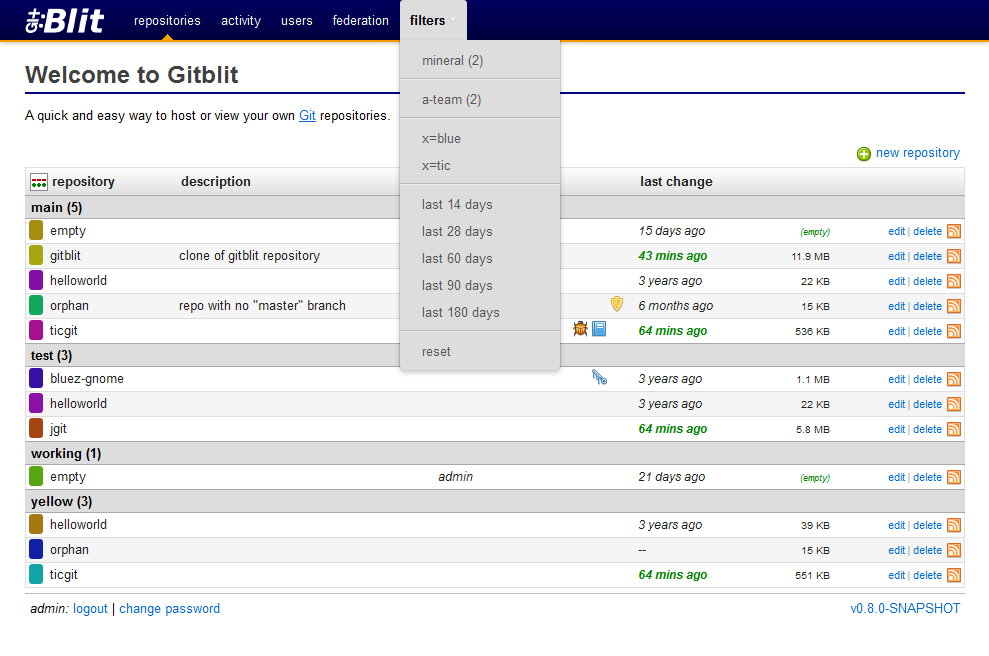The width and height of the screenshot is (989, 656).
Task: Click the green plus new repository icon
Action: [863, 154]
